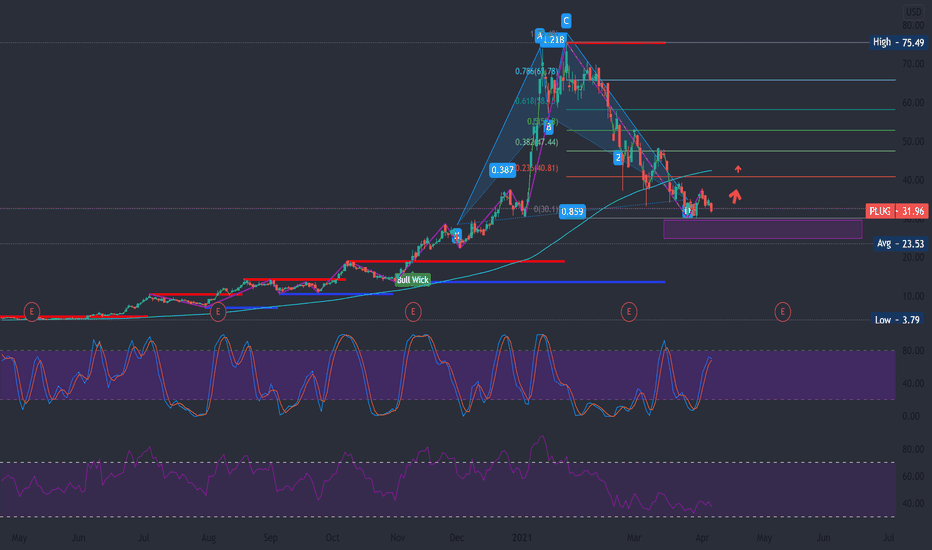Click the Avg 23.53 price label
The height and width of the screenshot is (550, 932).
pyautogui.click(x=900, y=244)
